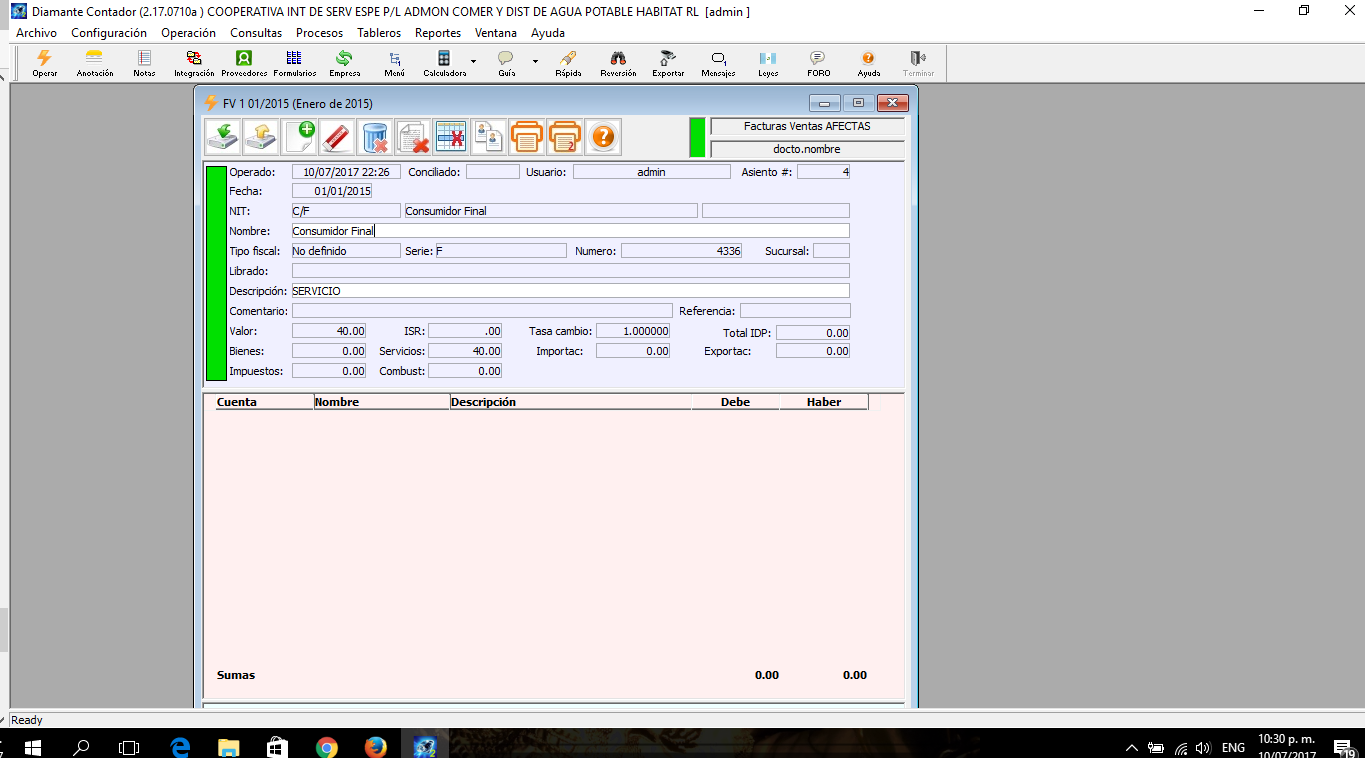The image size is (1365, 758).
Task: Click the Reversión binoculars toolbar icon
Action: [618, 64]
